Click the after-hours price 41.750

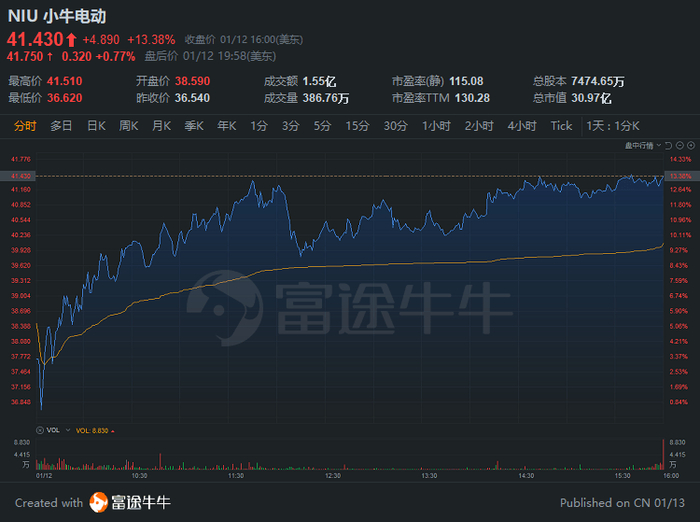[25, 57]
